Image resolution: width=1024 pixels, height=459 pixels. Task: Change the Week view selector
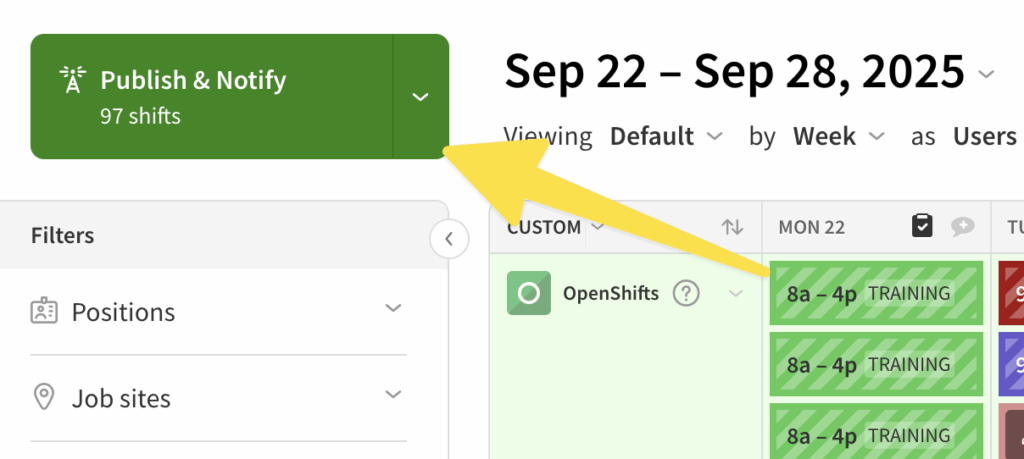point(838,136)
